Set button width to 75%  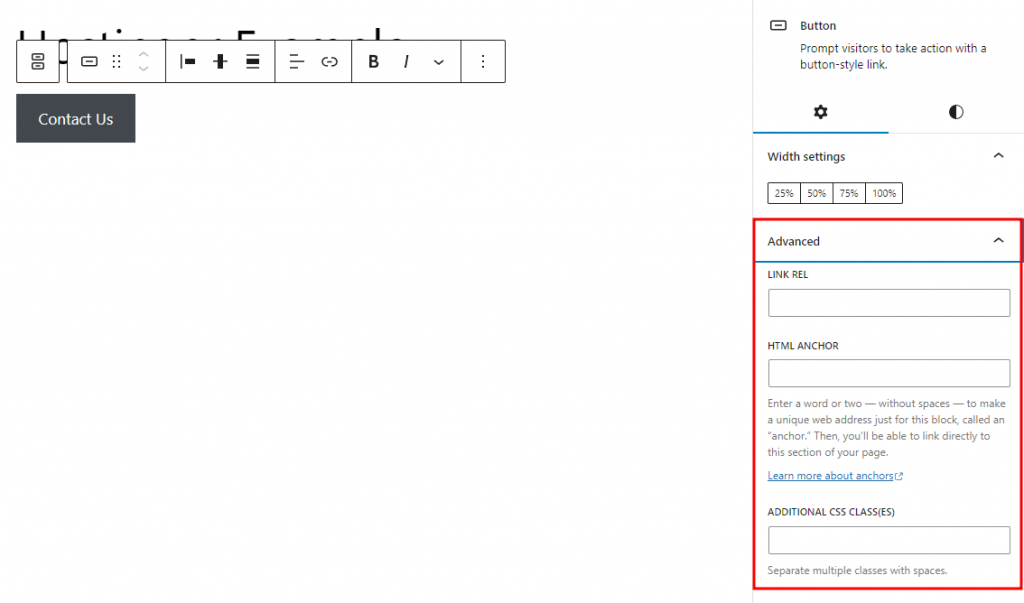[x=849, y=193]
